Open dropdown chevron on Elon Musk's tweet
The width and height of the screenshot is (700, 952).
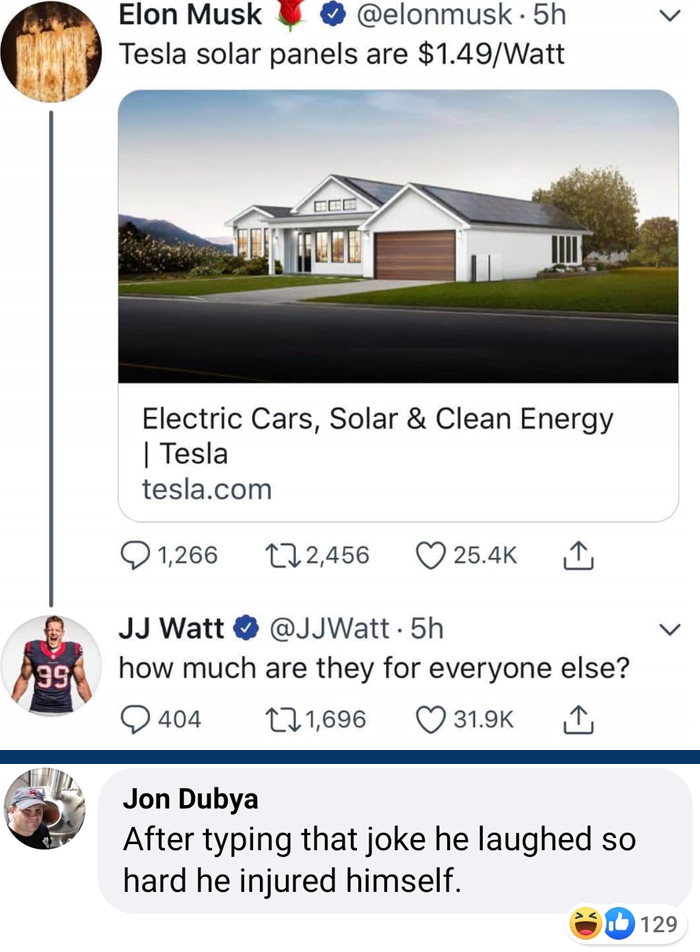(x=670, y=16)
